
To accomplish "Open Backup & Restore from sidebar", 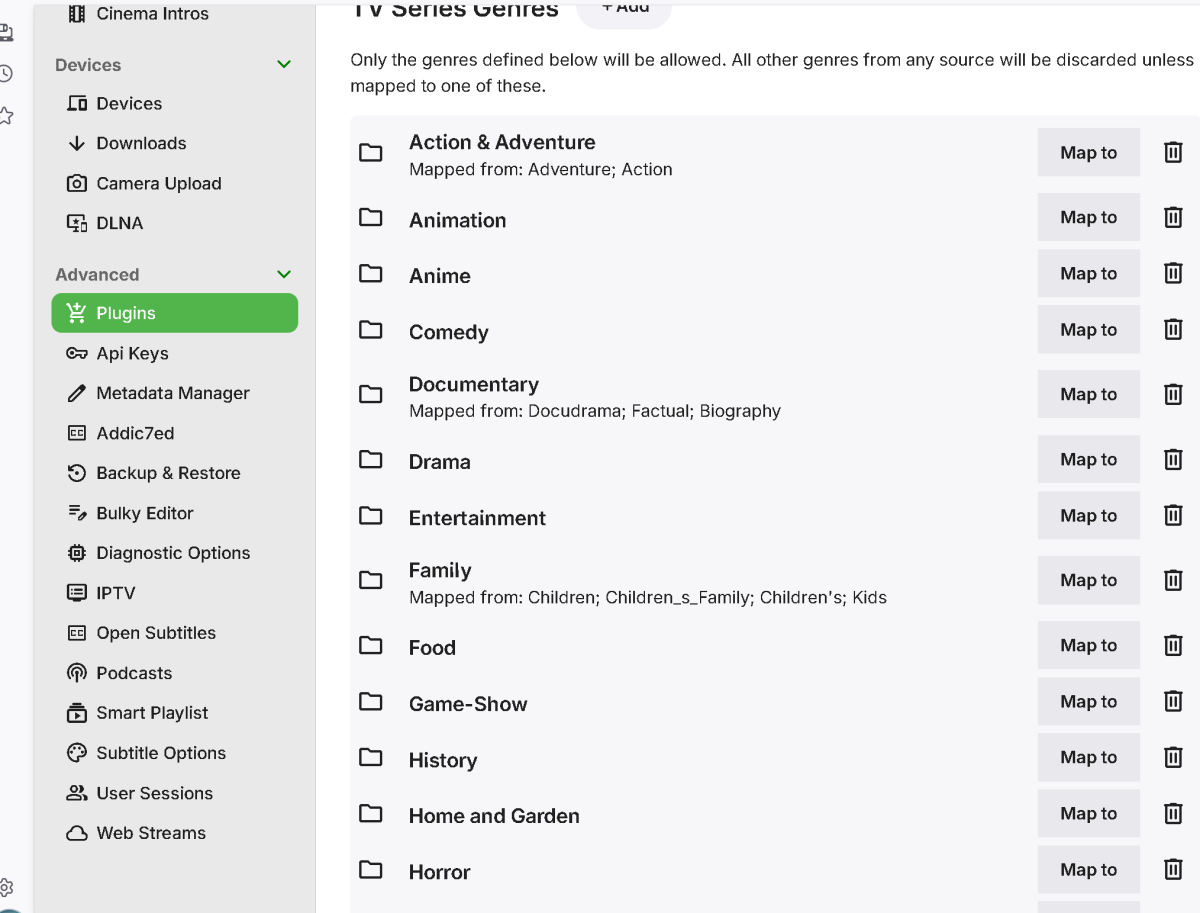I will pyautogui.click(x=168, y=473).
